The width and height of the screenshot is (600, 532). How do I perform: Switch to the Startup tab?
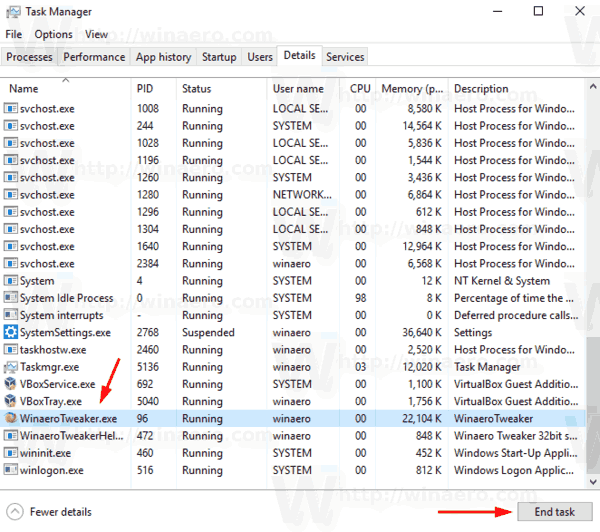pyautogui.click(x=219, y=57)
